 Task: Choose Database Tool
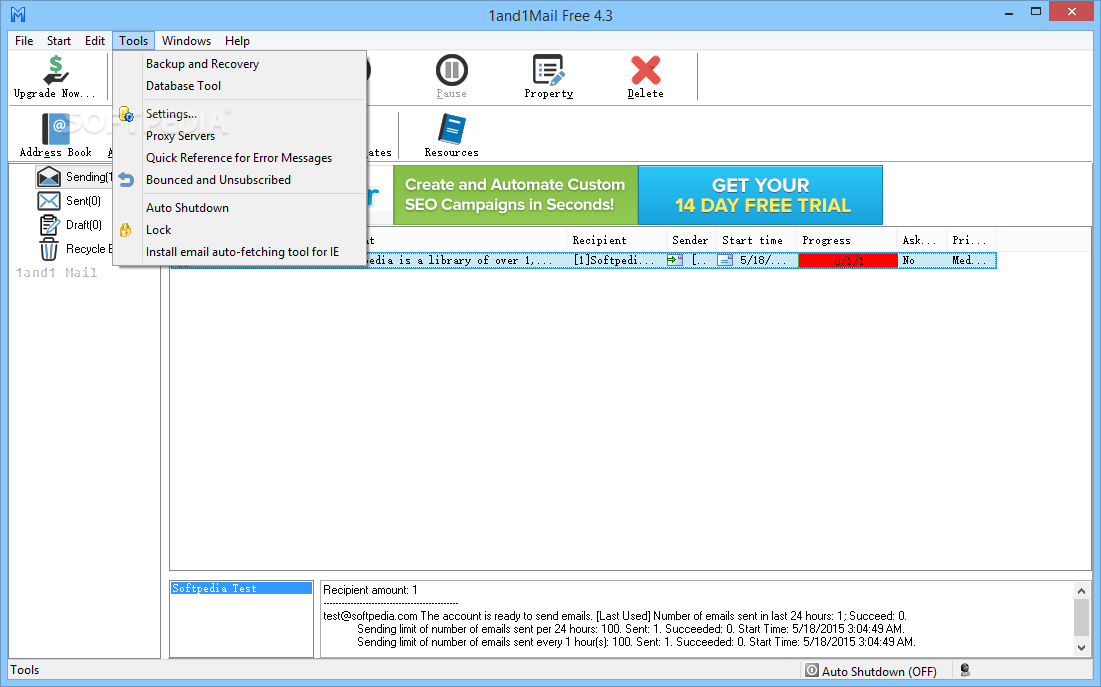tap(240, 86)
